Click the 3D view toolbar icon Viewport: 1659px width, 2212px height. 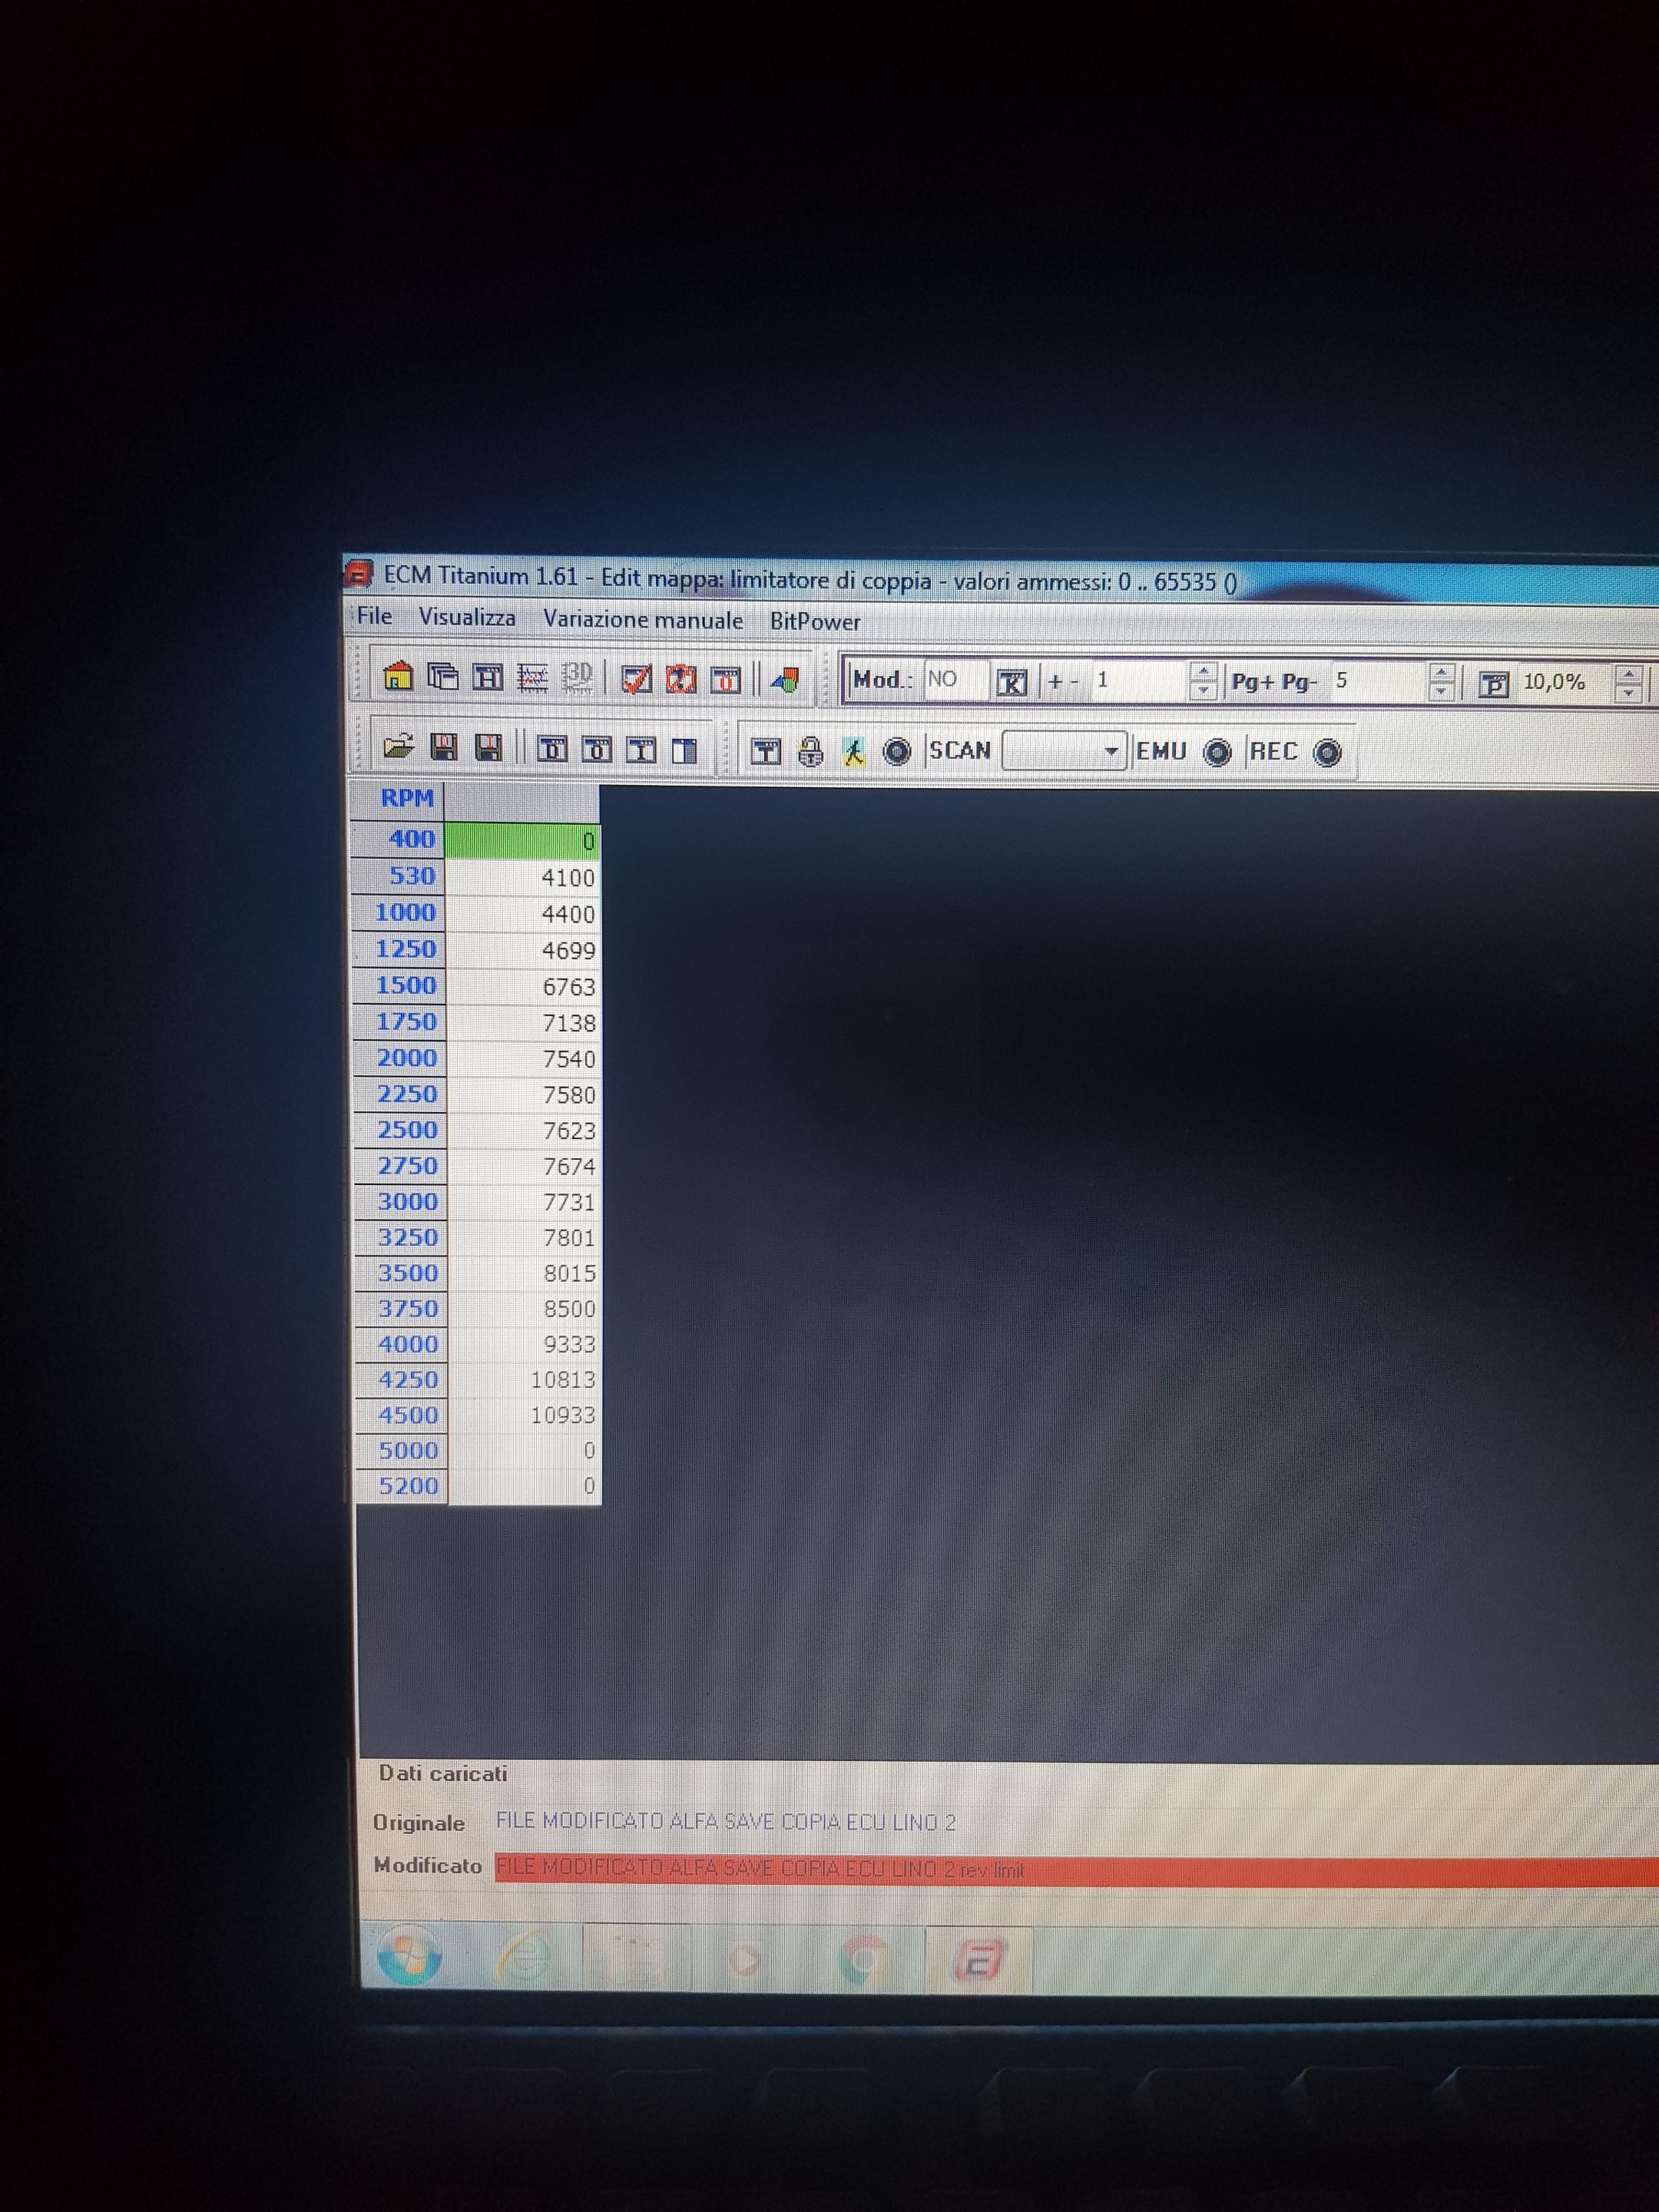click(x=577, y=679)
